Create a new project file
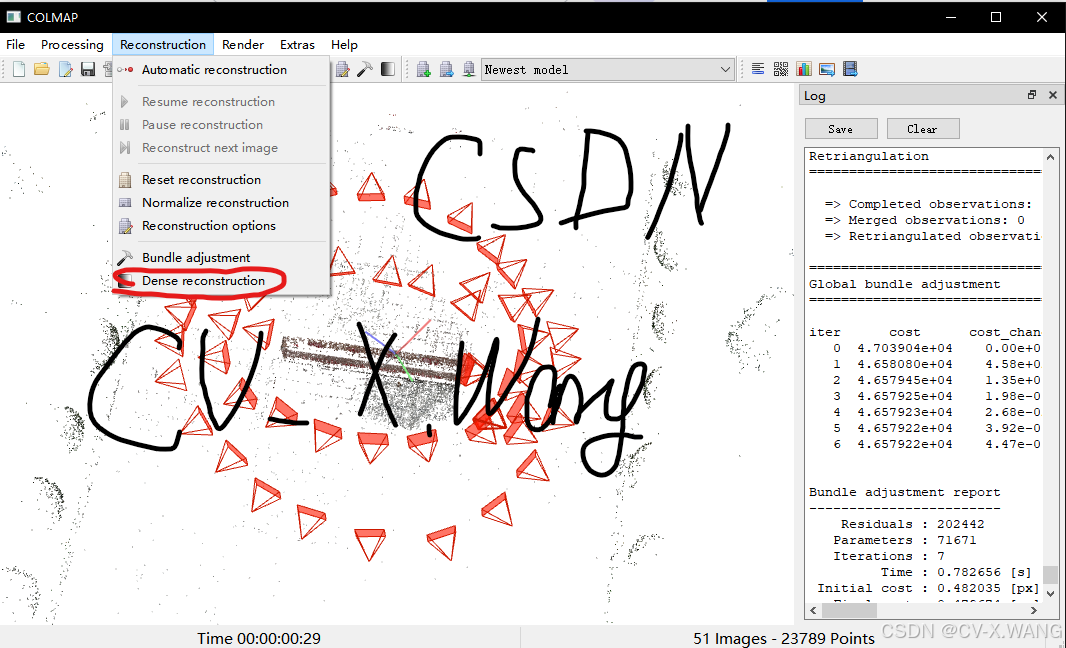Viewport: 1066px width, 648px height. point(17,68)
